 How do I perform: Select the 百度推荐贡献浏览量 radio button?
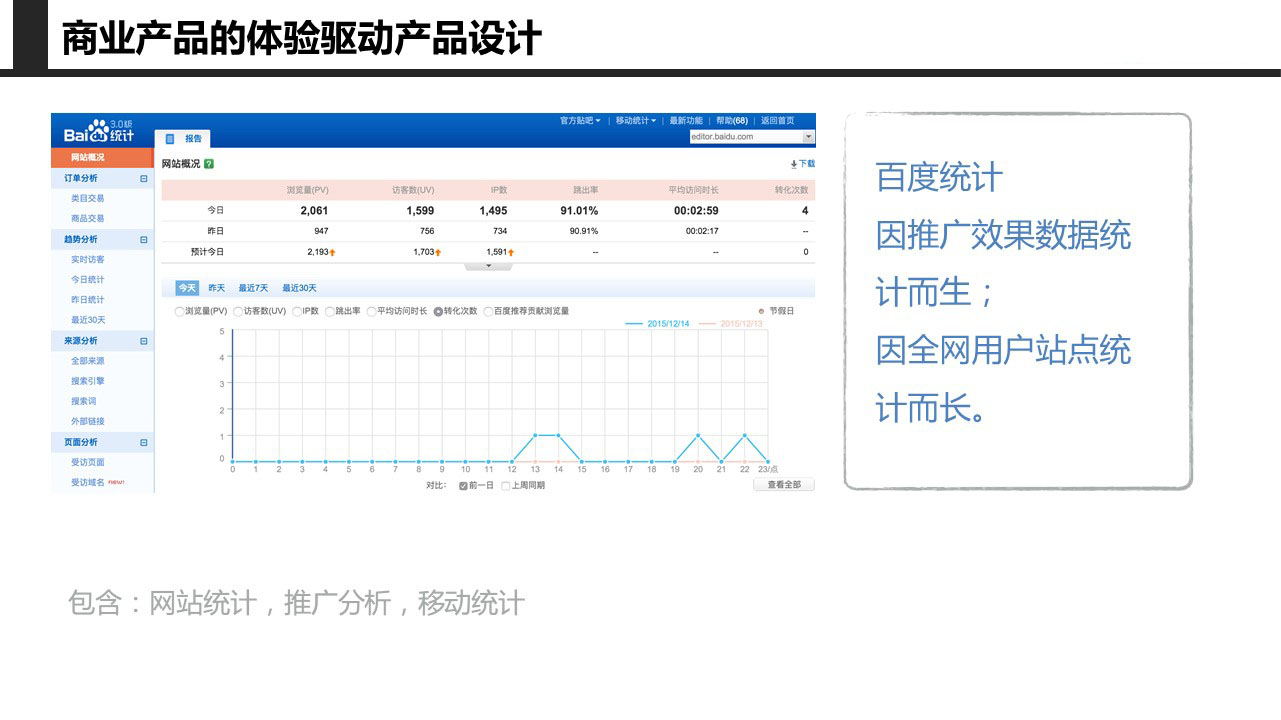tap(488, 312)
